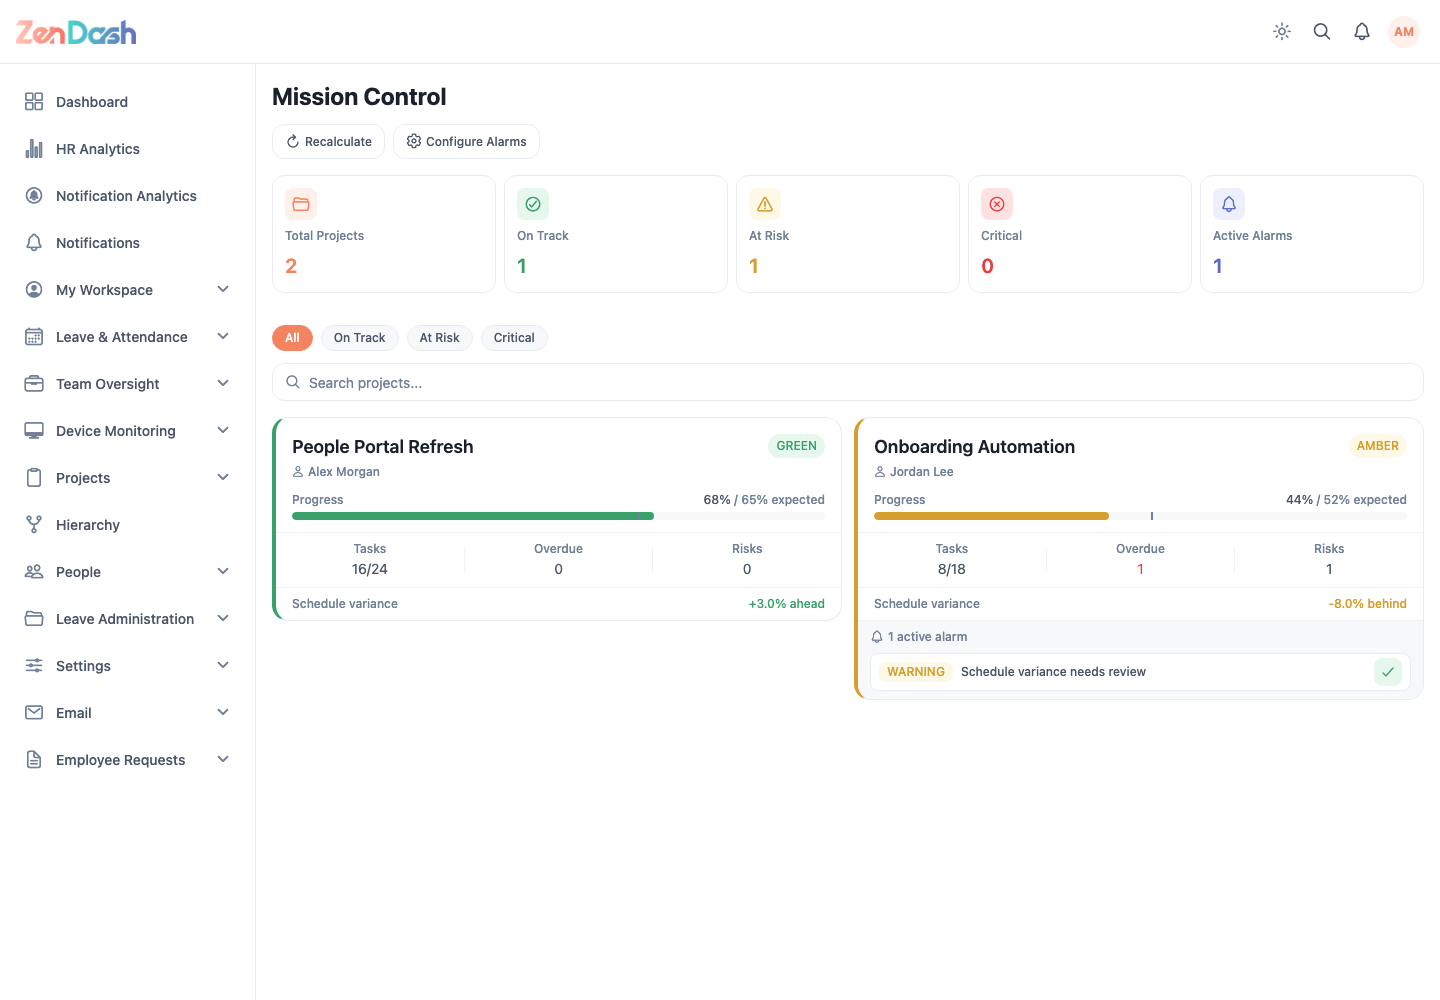Filter projects by Critical pill
This screenshot has width=1440, height=1000.
(x=514, y=338)
